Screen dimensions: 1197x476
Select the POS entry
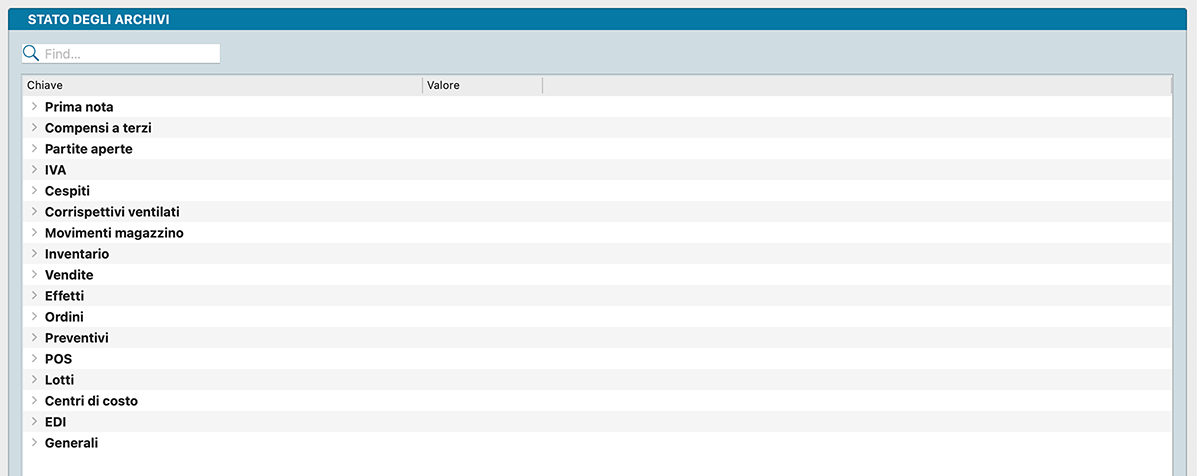tap(58, 359)
